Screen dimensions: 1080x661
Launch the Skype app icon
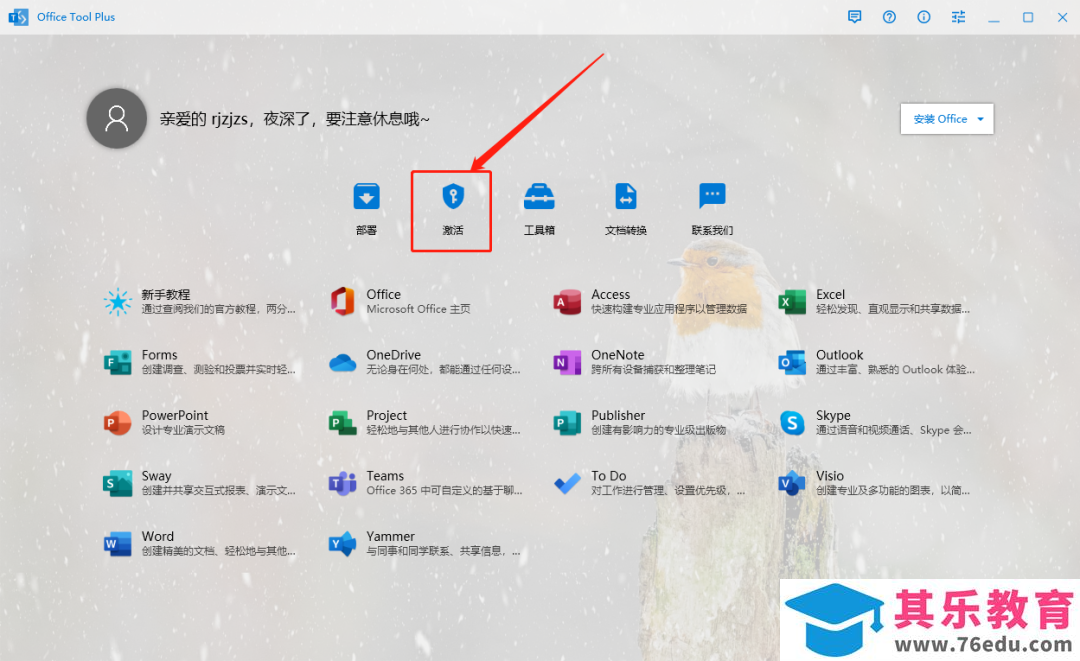tap(792, 423)
